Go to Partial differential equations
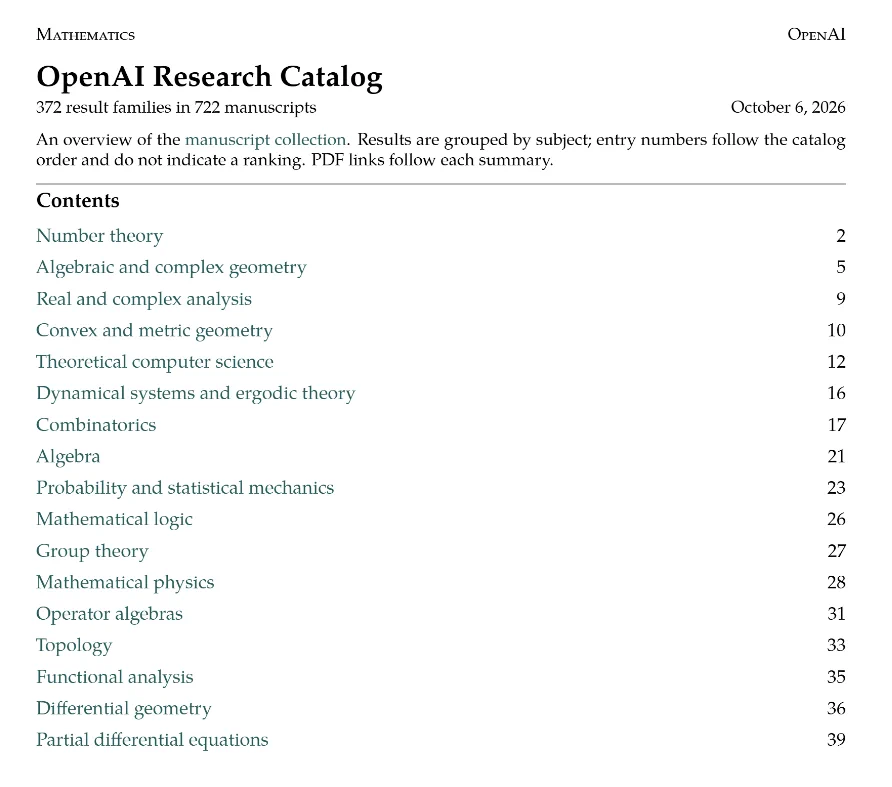The height and width of the screenshot is (787, 892). [152, 740]
